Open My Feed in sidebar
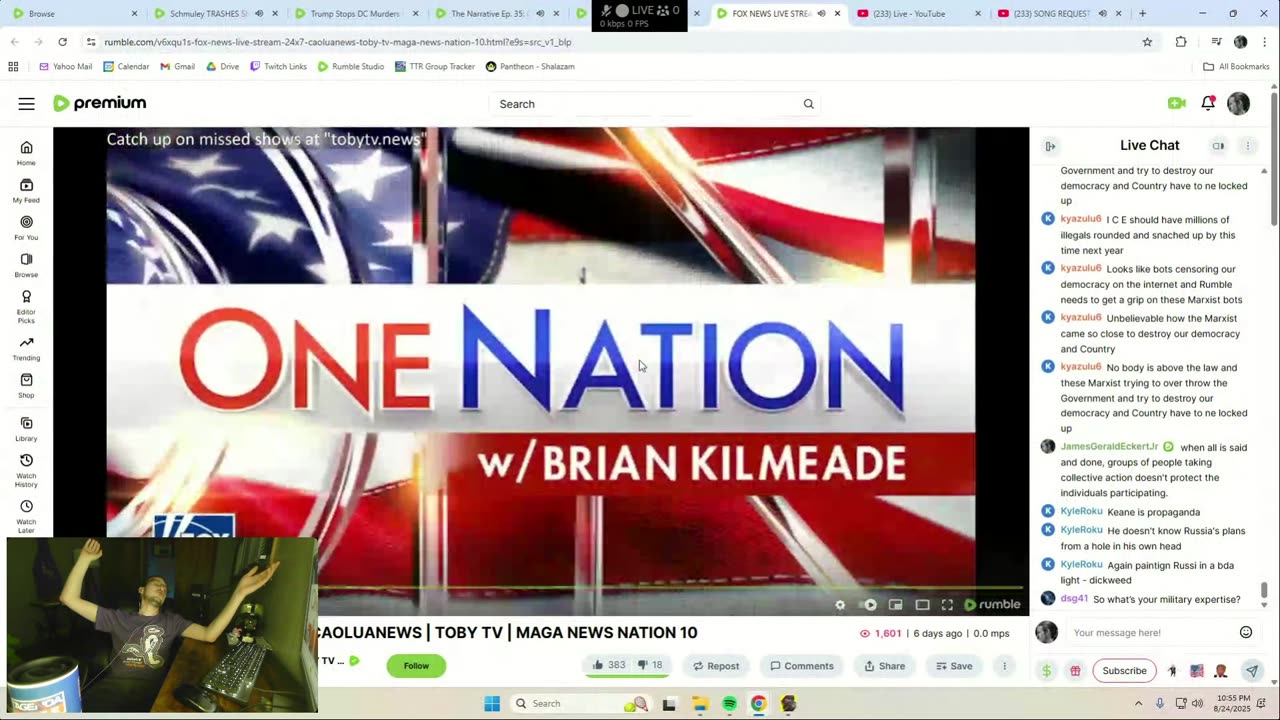 tap(26, 190)
